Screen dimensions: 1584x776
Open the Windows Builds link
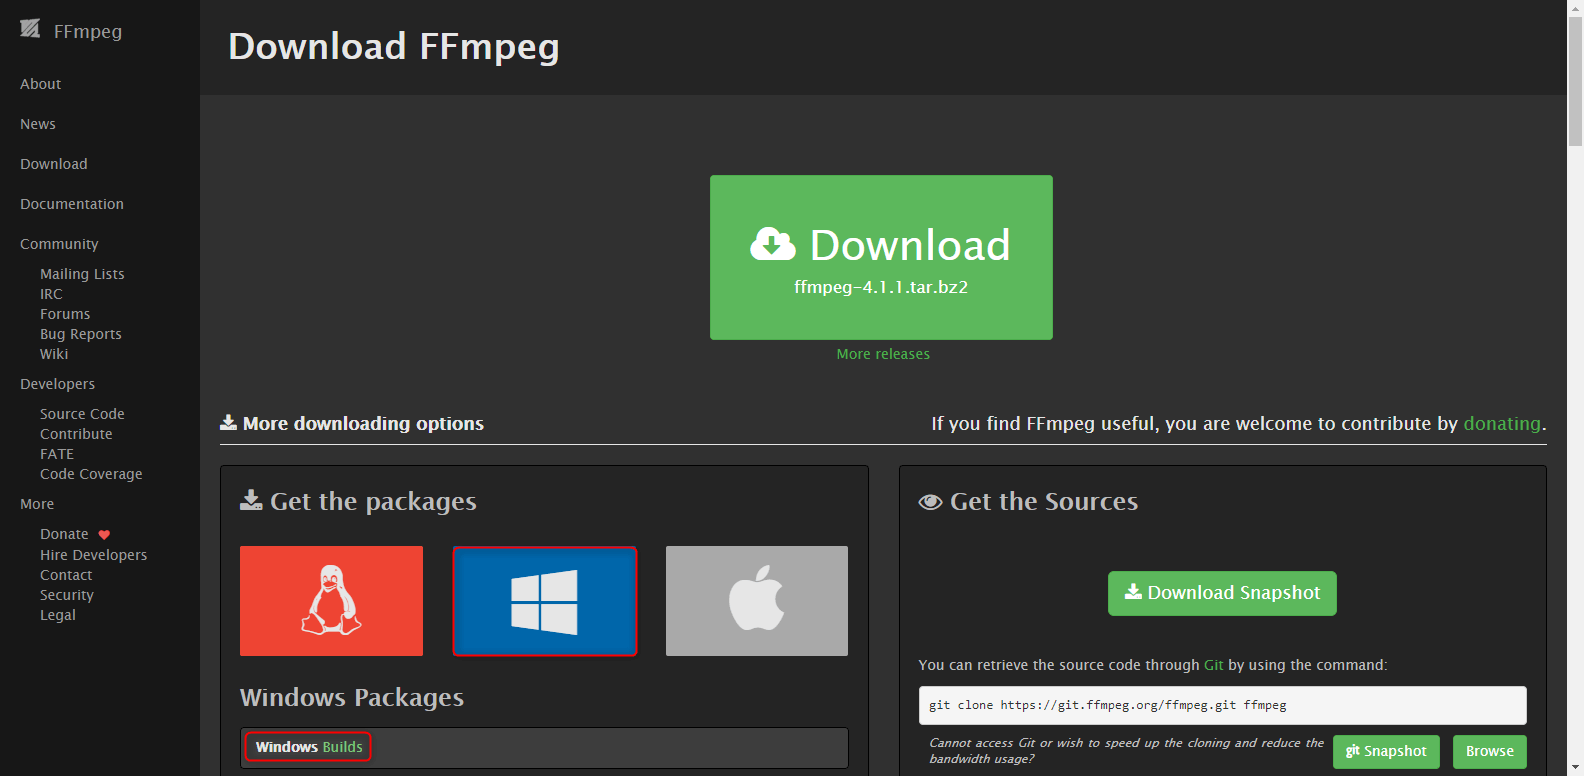(309, 747)
